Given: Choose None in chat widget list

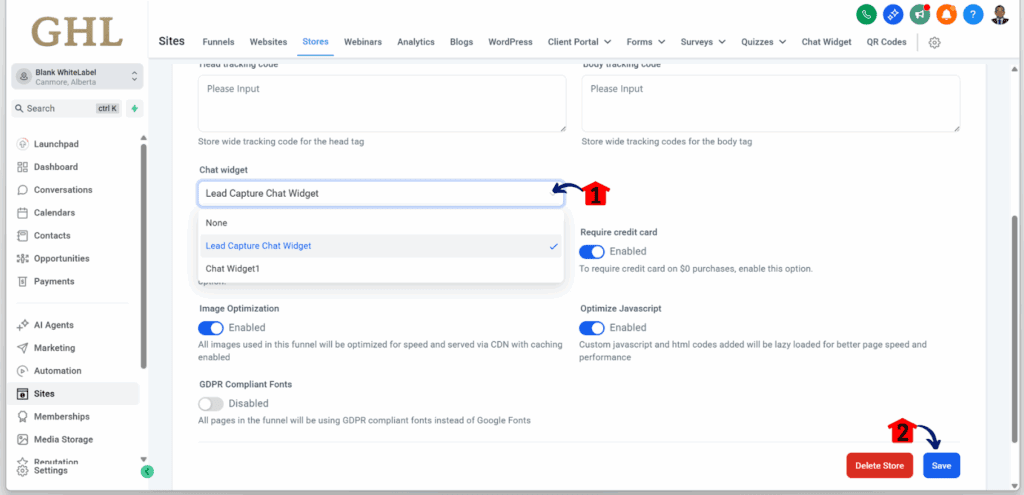Looking at the screenshot, I should [381, 223].
